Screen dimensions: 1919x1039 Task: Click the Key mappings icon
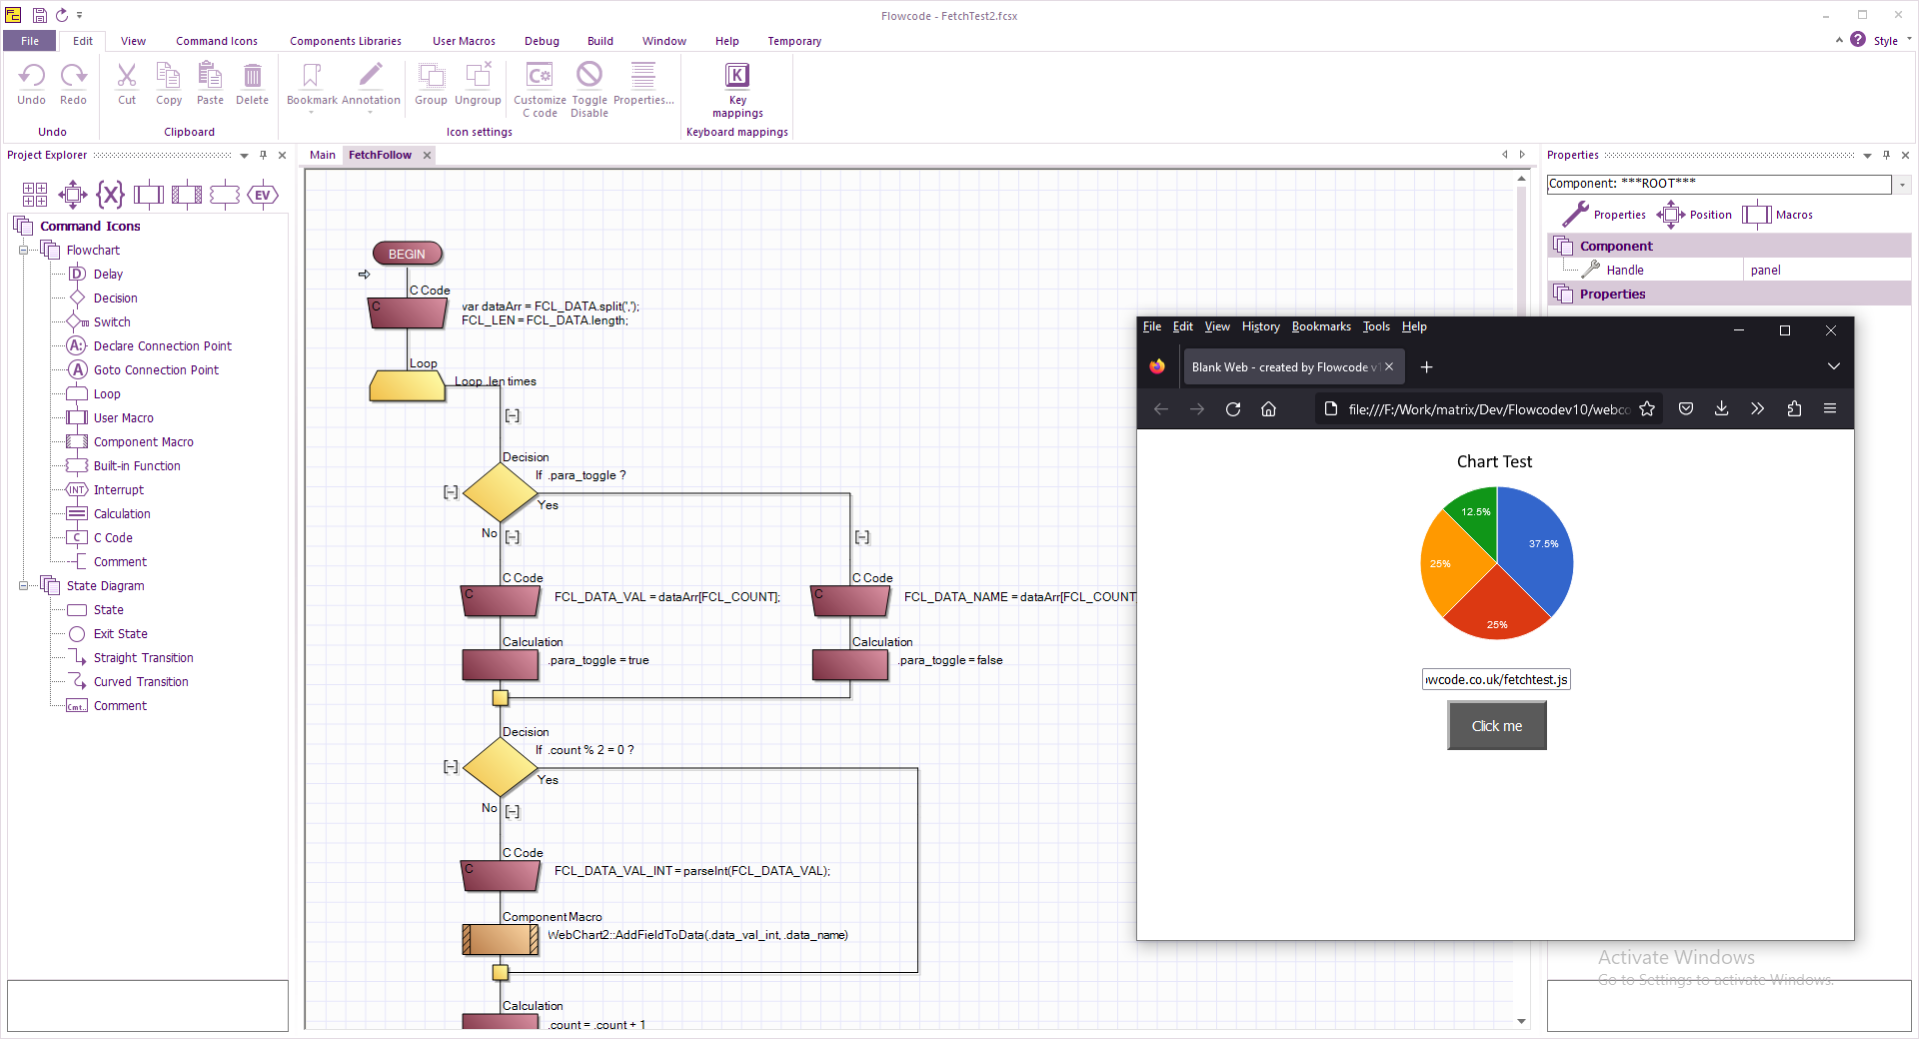(737, 76)
